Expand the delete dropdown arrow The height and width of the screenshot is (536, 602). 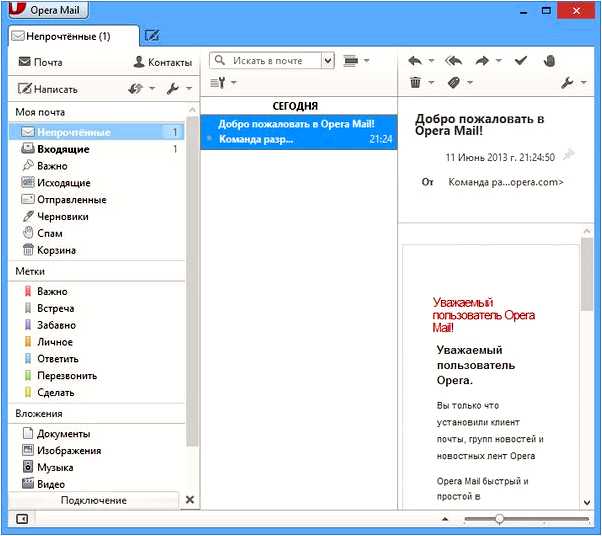tap(431, 82)
